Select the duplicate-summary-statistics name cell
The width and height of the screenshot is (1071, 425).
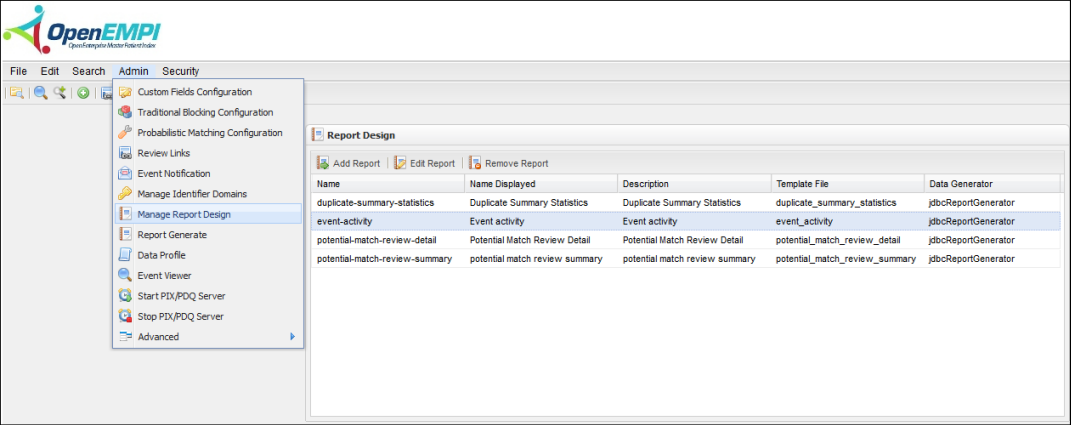[x=388, y=202]
